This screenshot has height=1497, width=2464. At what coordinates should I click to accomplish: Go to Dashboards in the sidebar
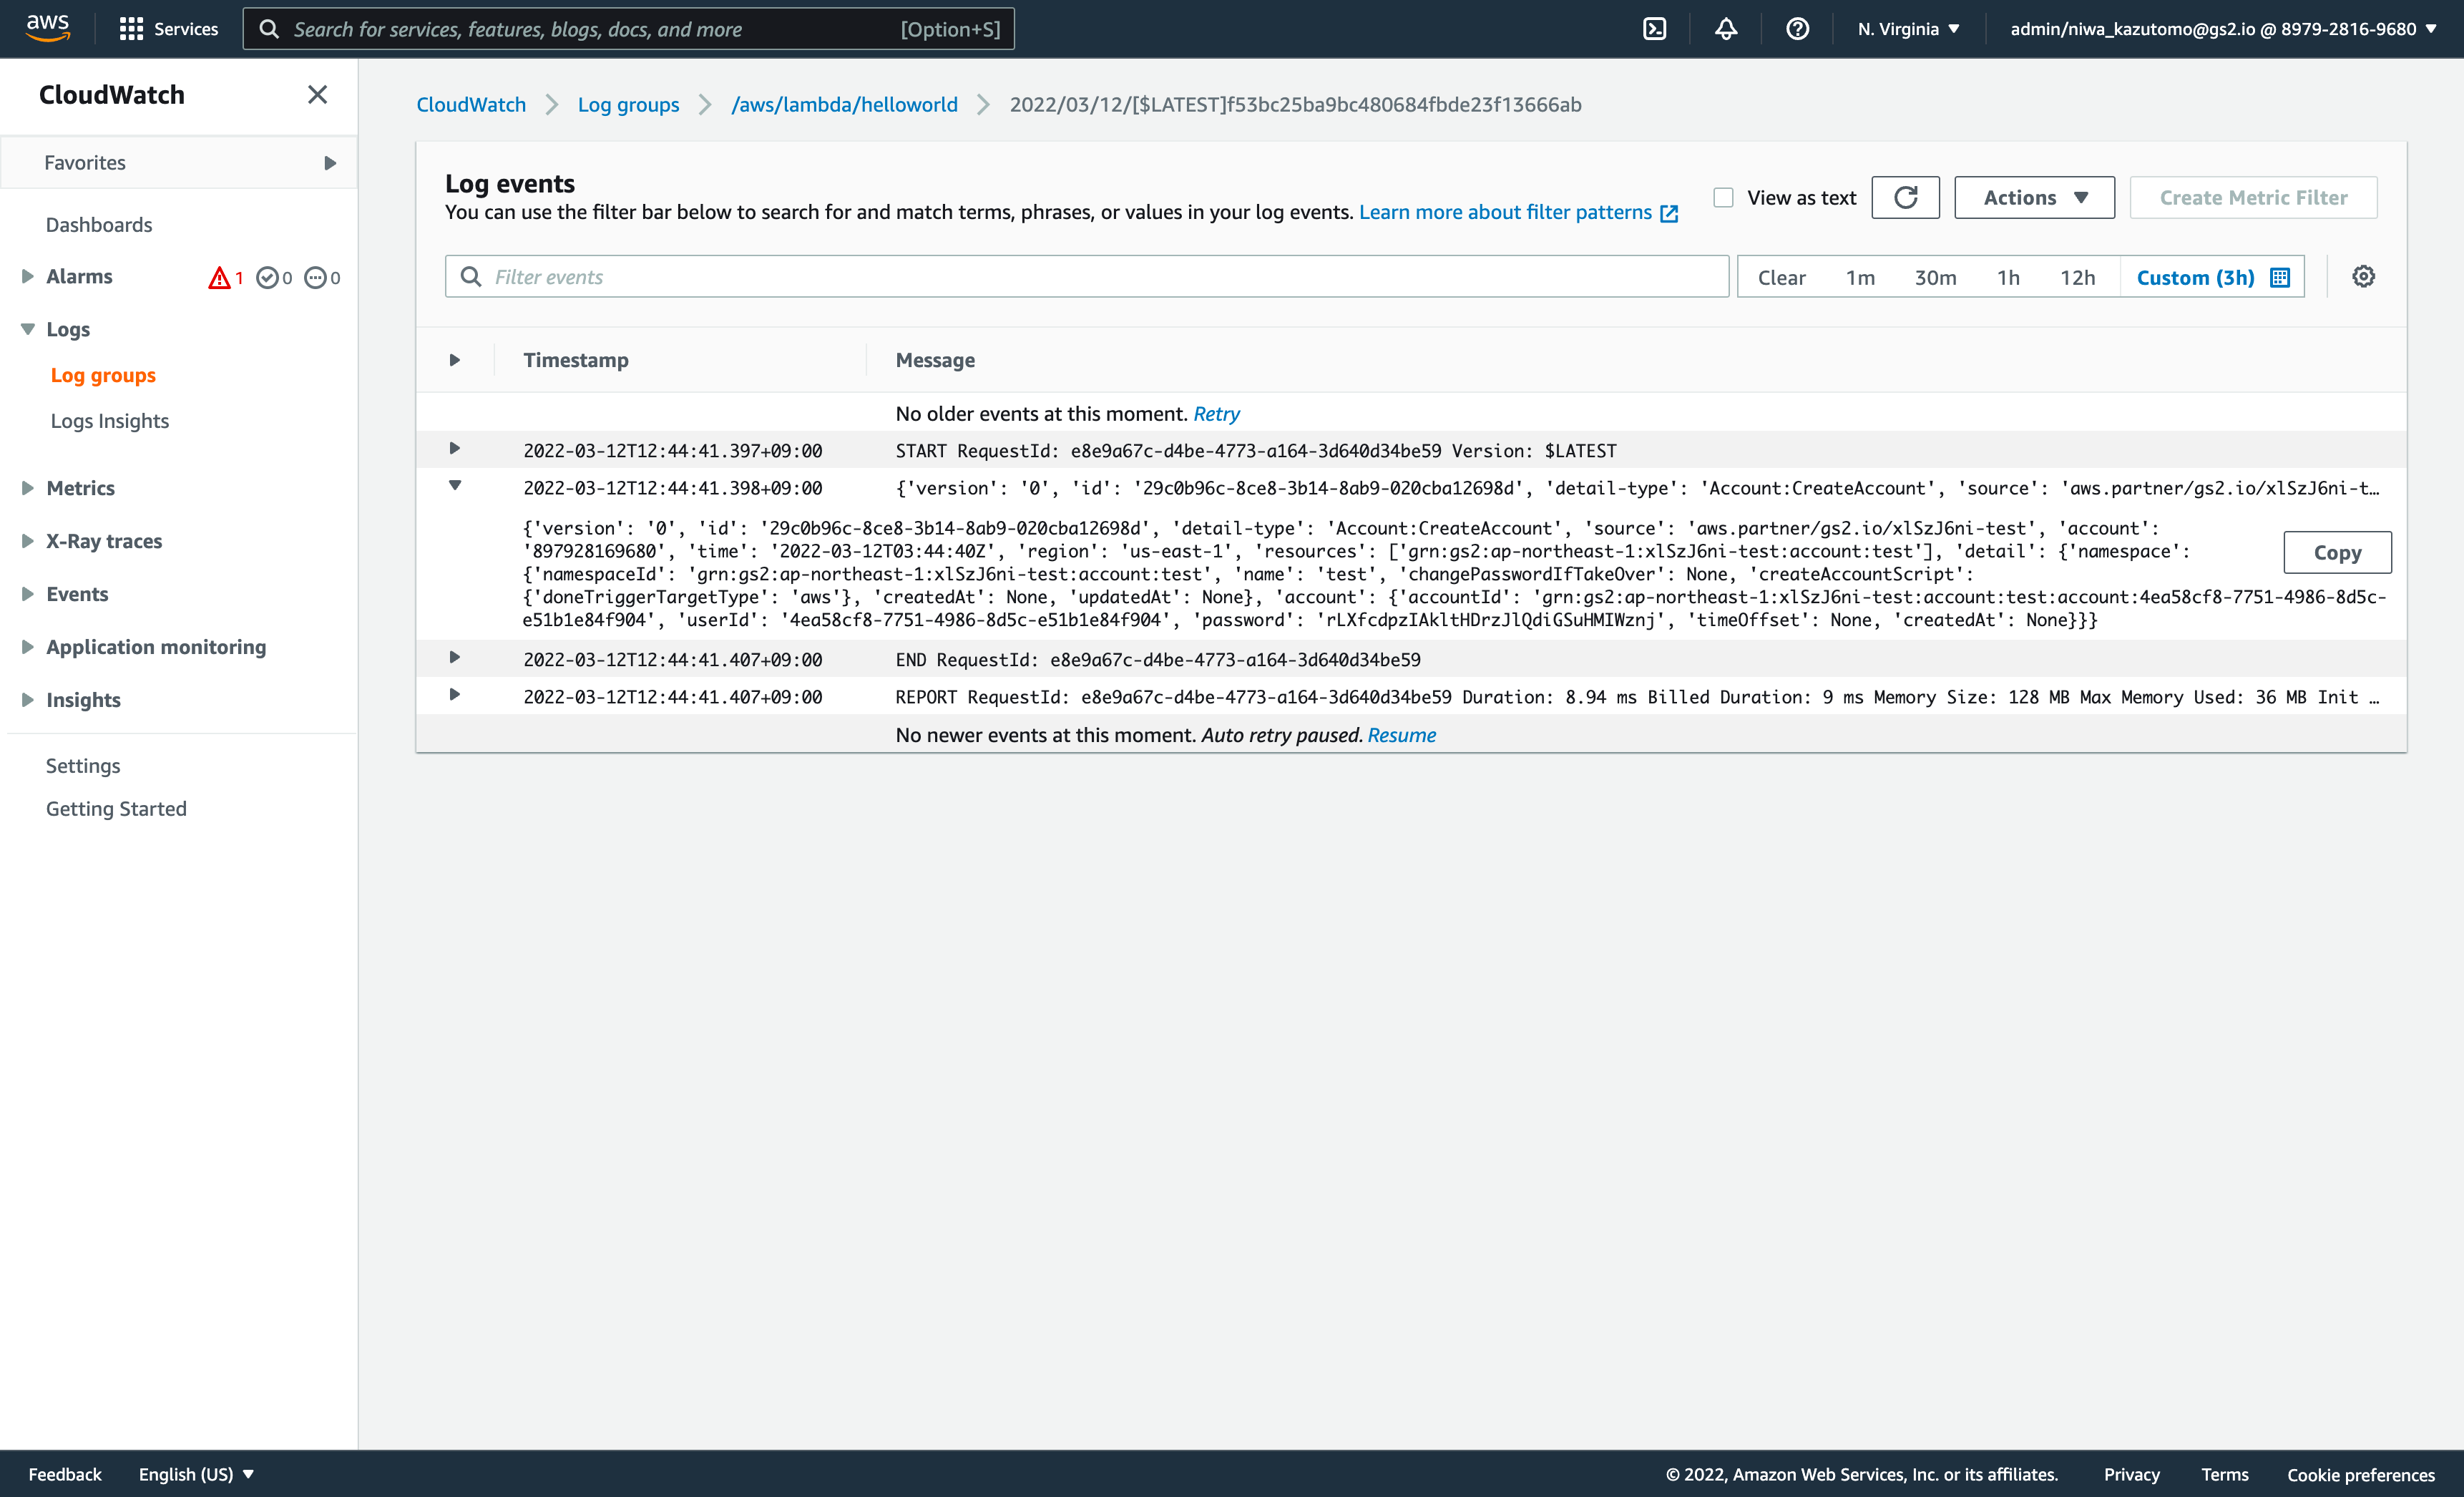(x=99, y=225)
